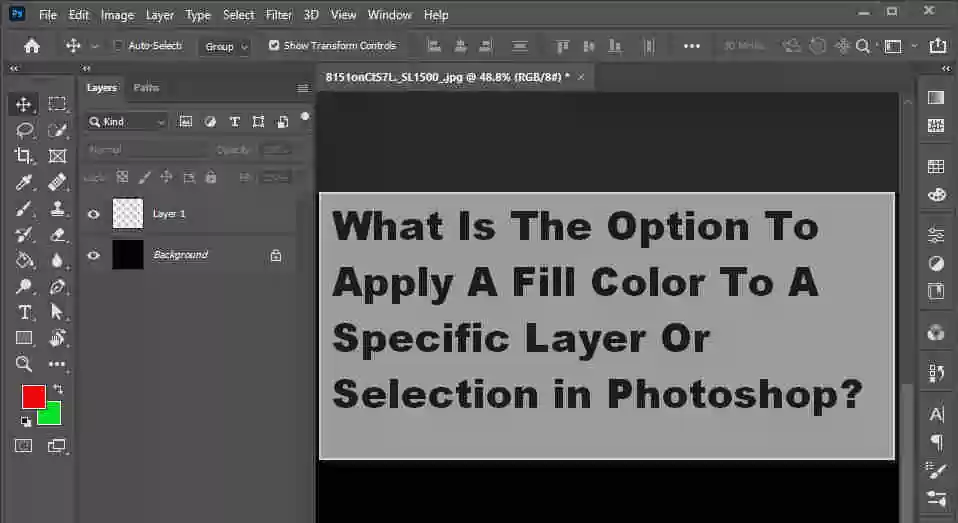Select the Pen tool

57,286
